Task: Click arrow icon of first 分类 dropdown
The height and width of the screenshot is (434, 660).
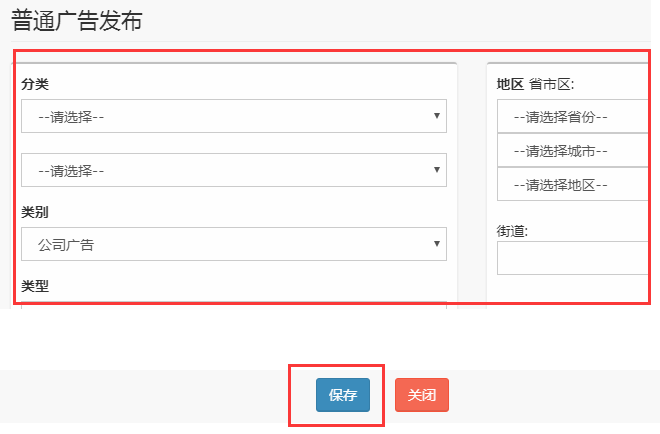Action: [x=437, y=116]
